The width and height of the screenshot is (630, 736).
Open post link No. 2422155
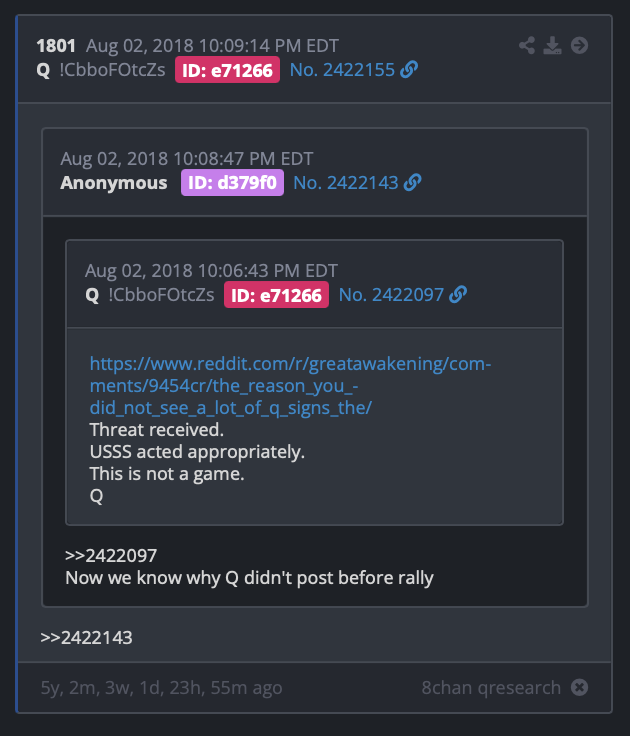click(342, 70)
